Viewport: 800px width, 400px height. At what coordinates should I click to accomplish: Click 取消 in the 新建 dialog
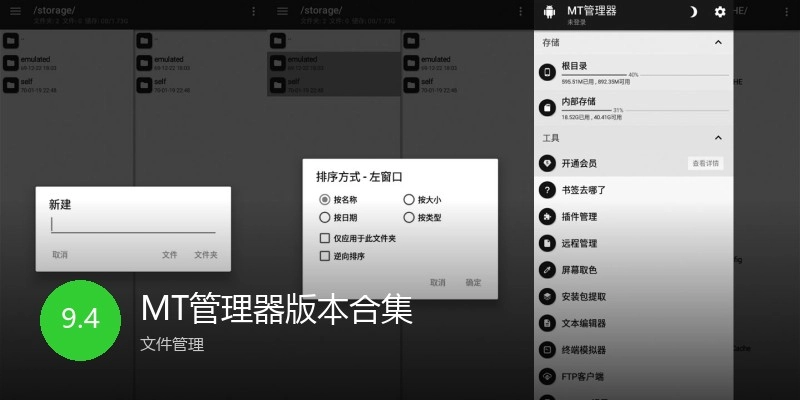60,255
